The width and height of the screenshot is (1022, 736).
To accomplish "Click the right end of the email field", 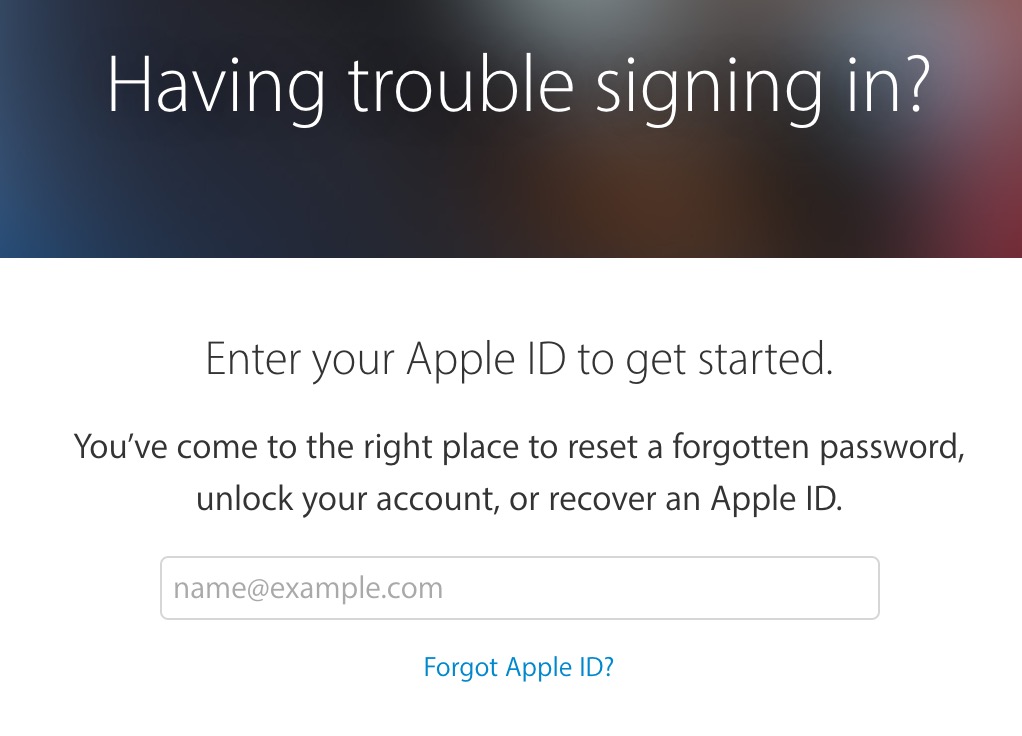I will 847,588.
